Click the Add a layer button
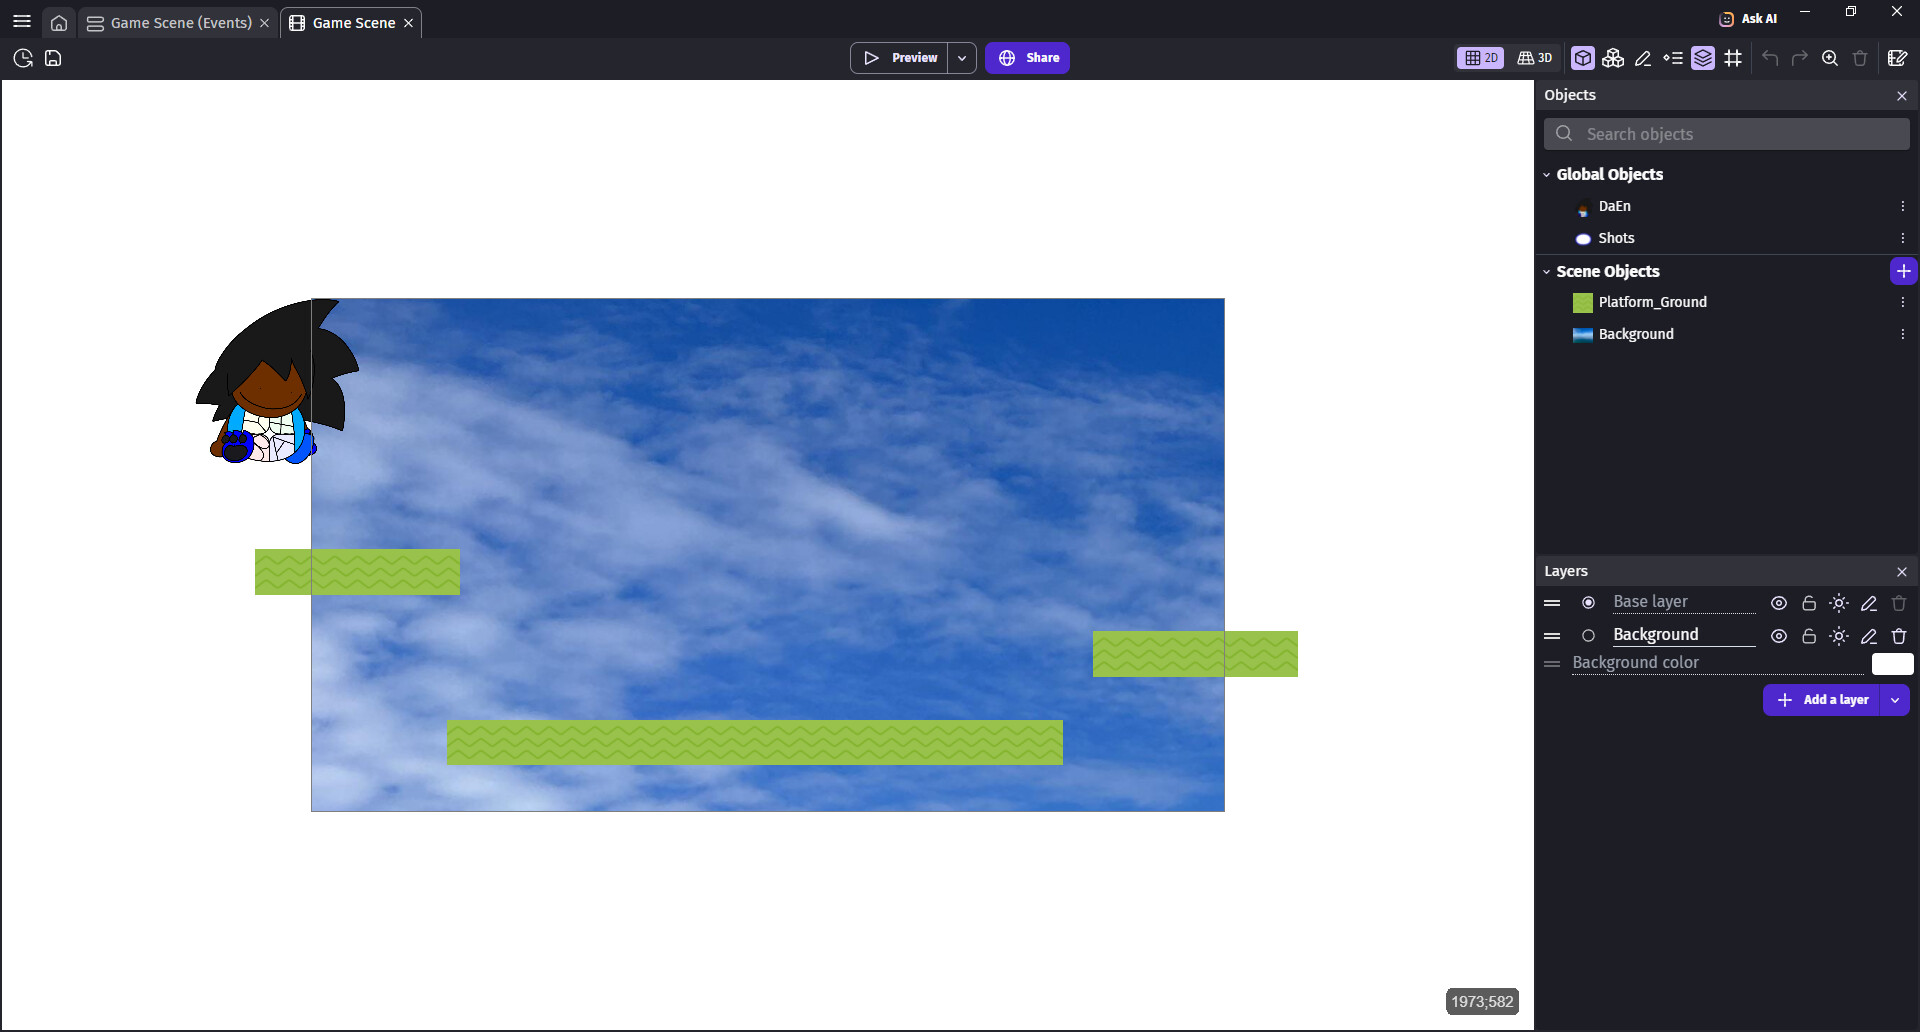The image size is (1920, 1032). (x=1823, y=700)
